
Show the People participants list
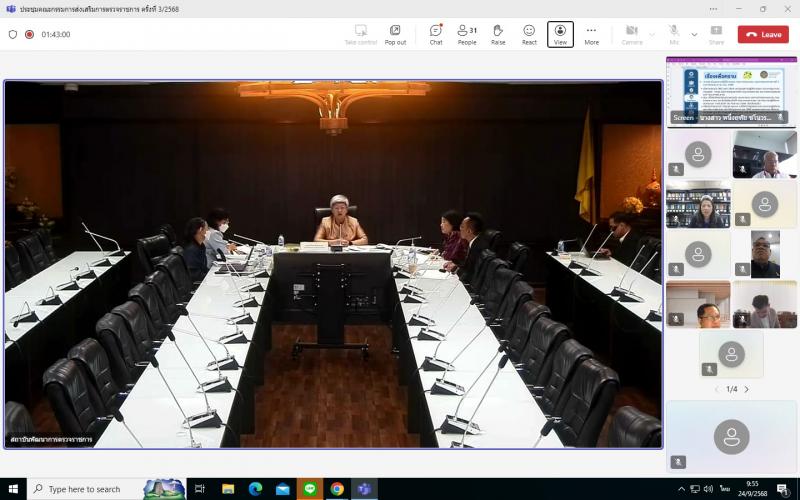pos(467,35)
